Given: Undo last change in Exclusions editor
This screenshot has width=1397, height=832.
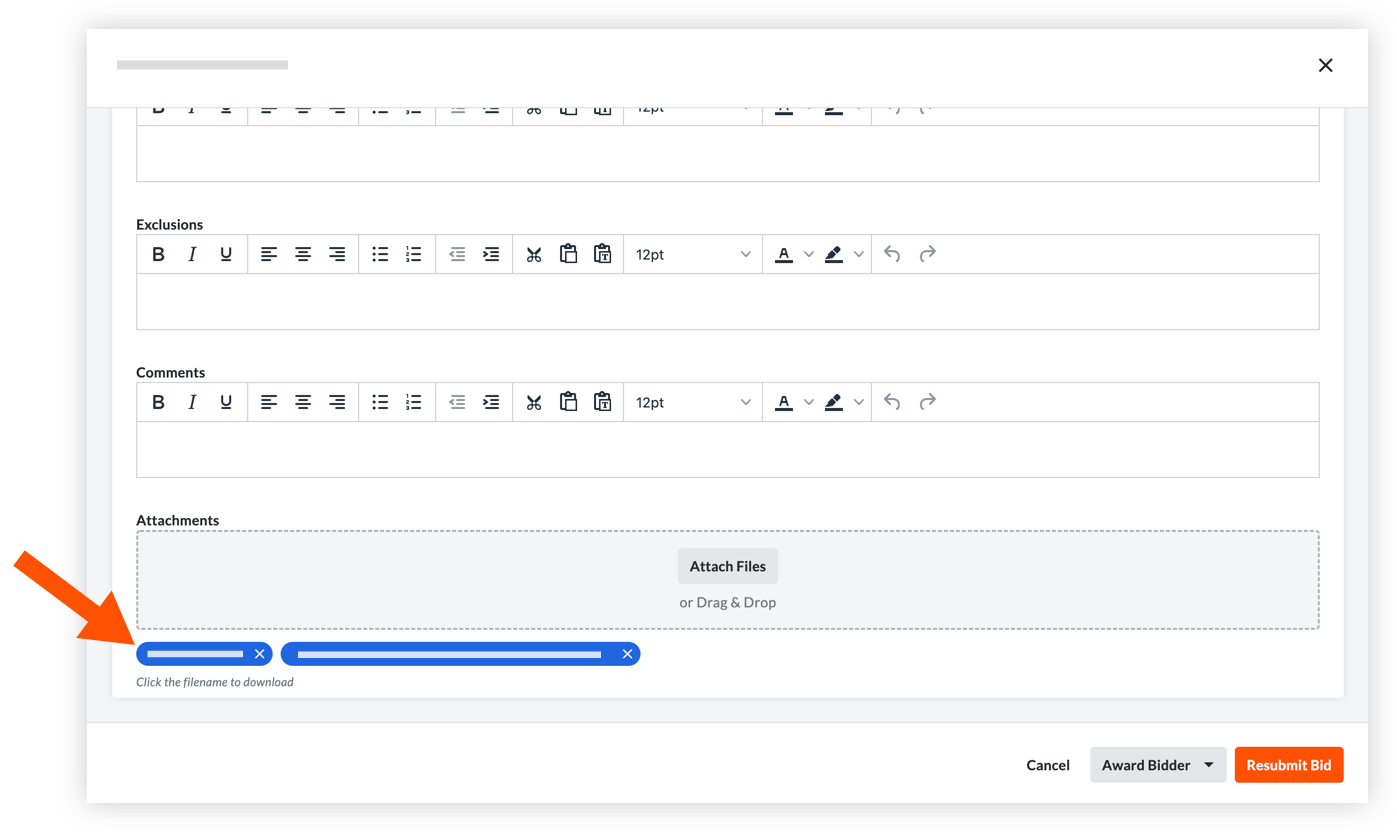Looking at the screenshot, I should point(892,254).
